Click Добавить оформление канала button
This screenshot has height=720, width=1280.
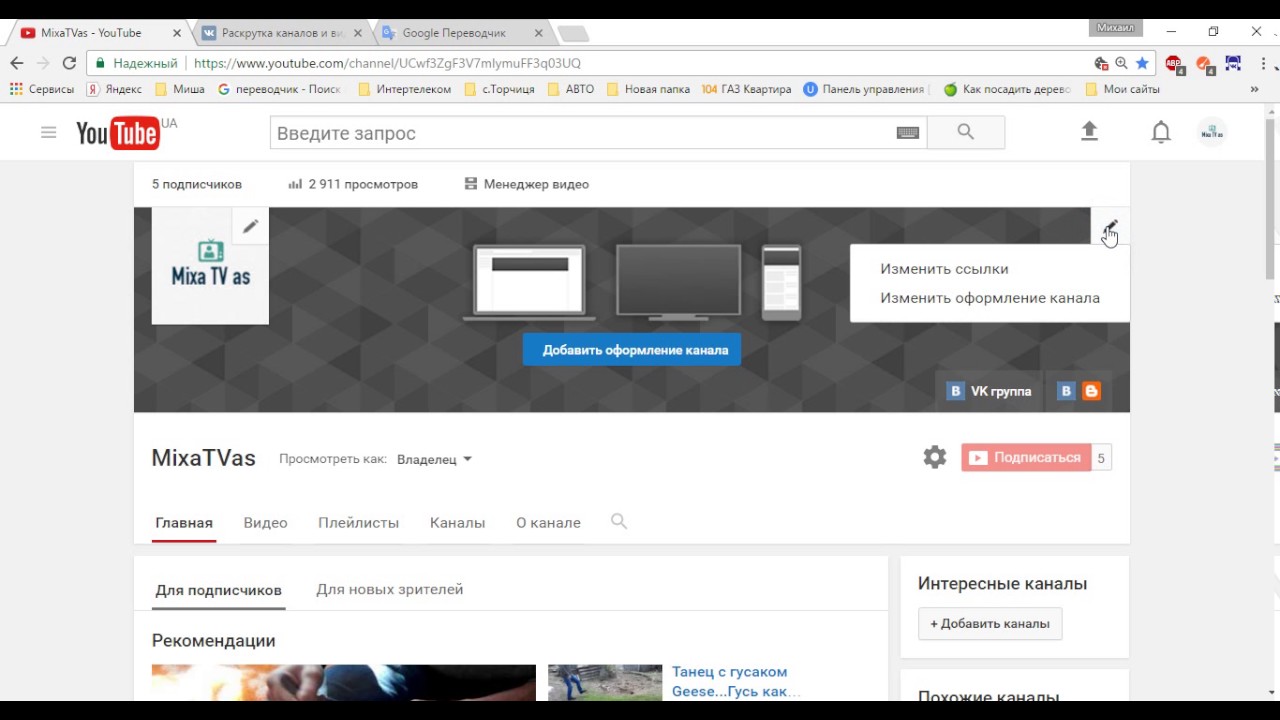click(x=632, y=350)
